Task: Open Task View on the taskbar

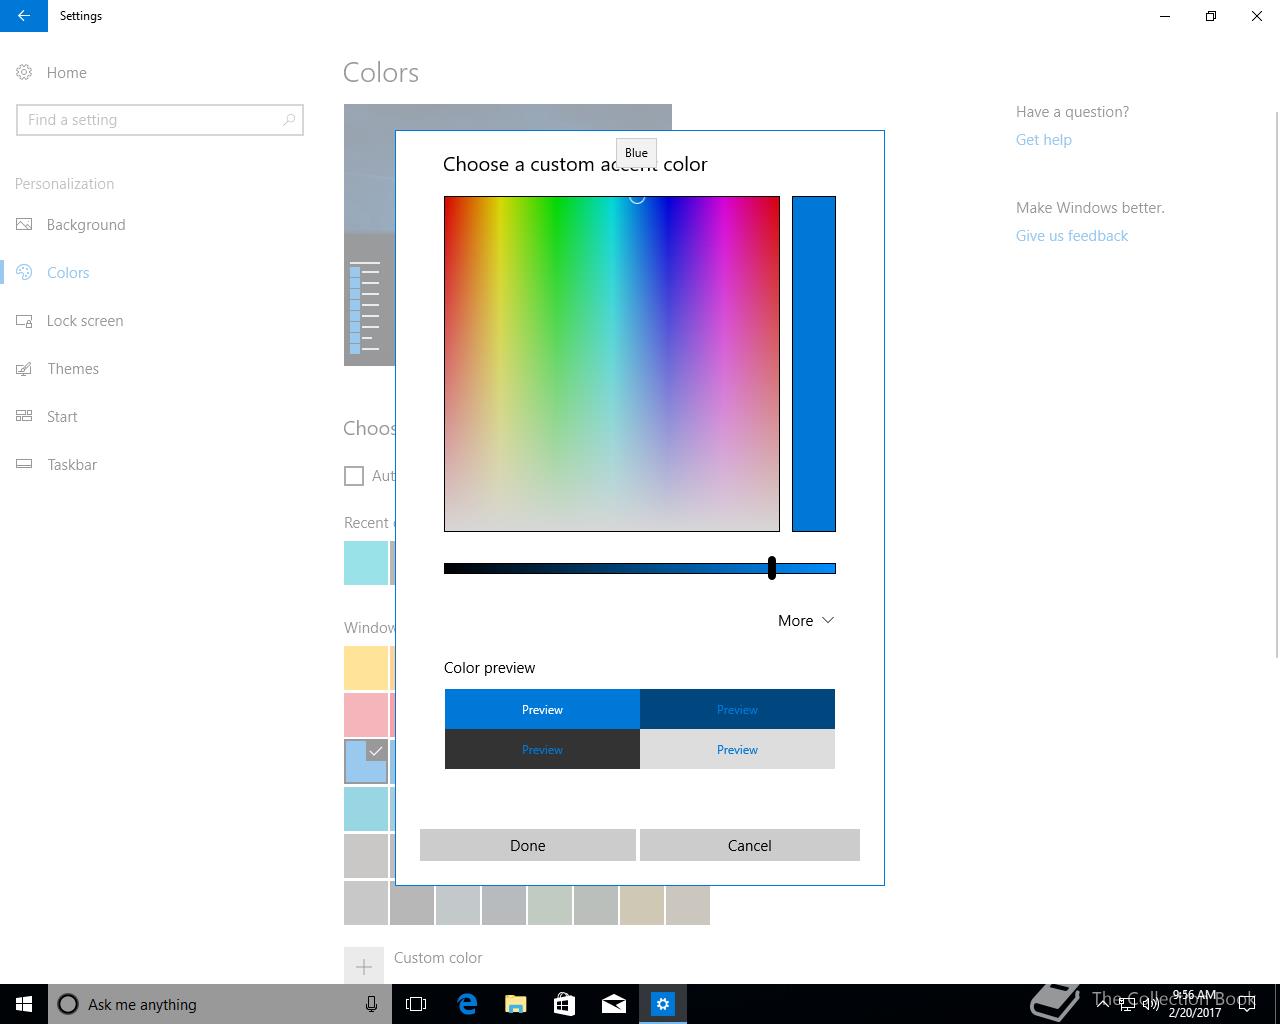Action: (416, 1004)
